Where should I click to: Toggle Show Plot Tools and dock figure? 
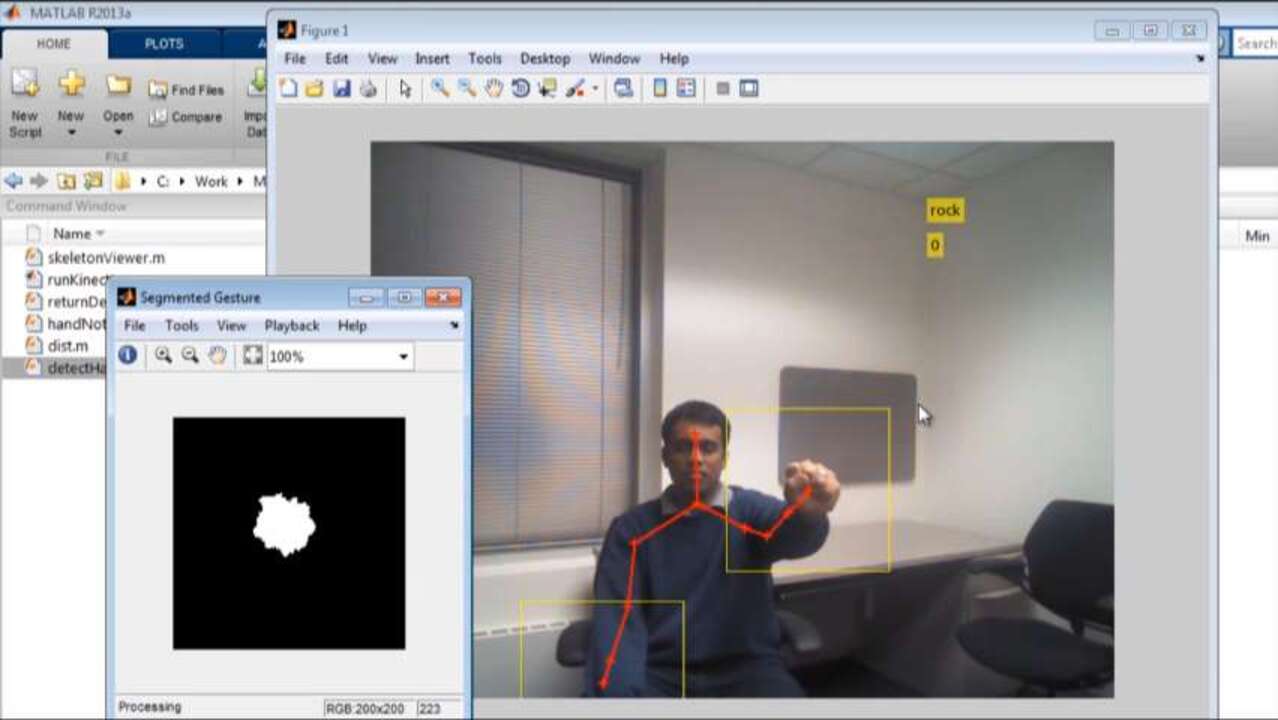[749, 89]
